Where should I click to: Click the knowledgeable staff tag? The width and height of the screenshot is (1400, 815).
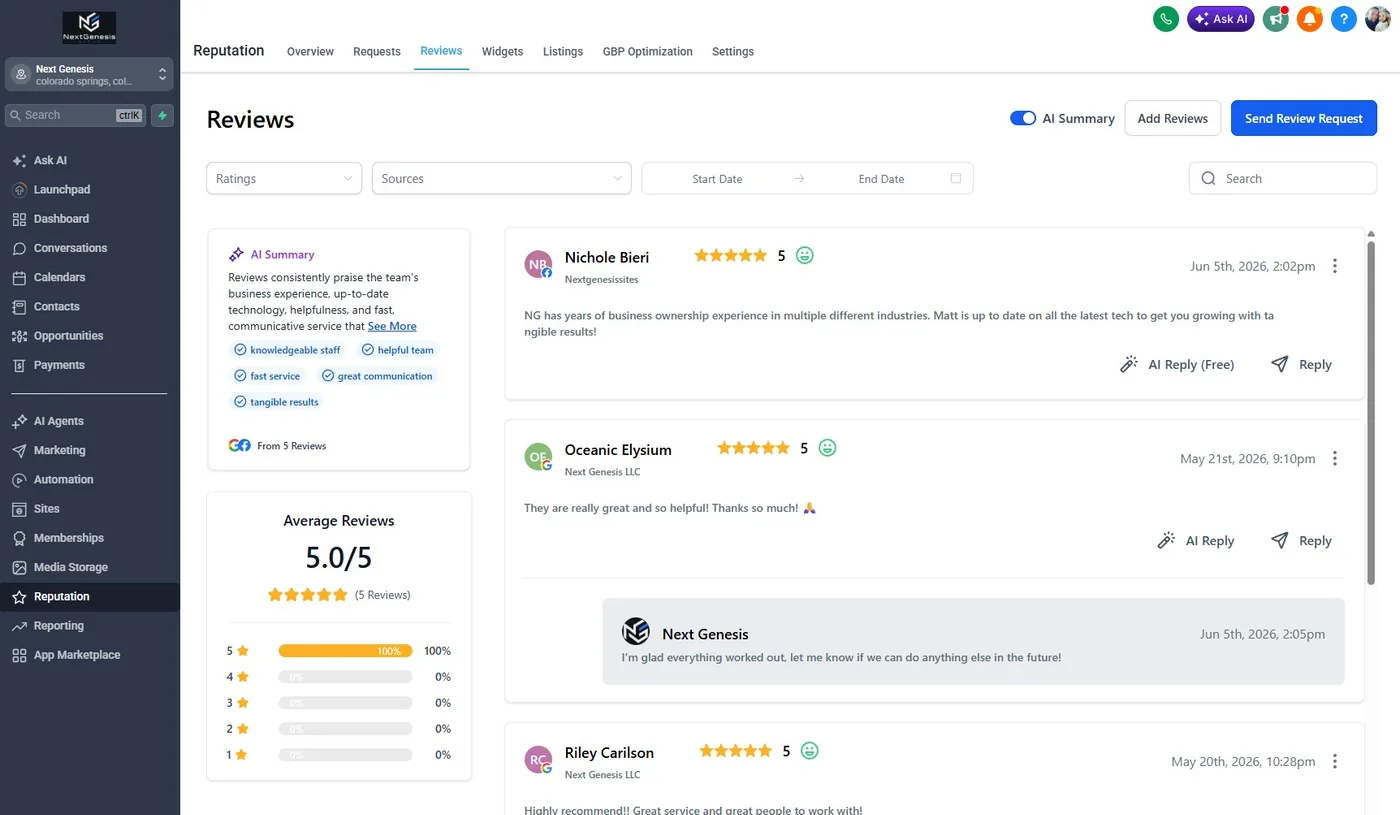[287, 350]
